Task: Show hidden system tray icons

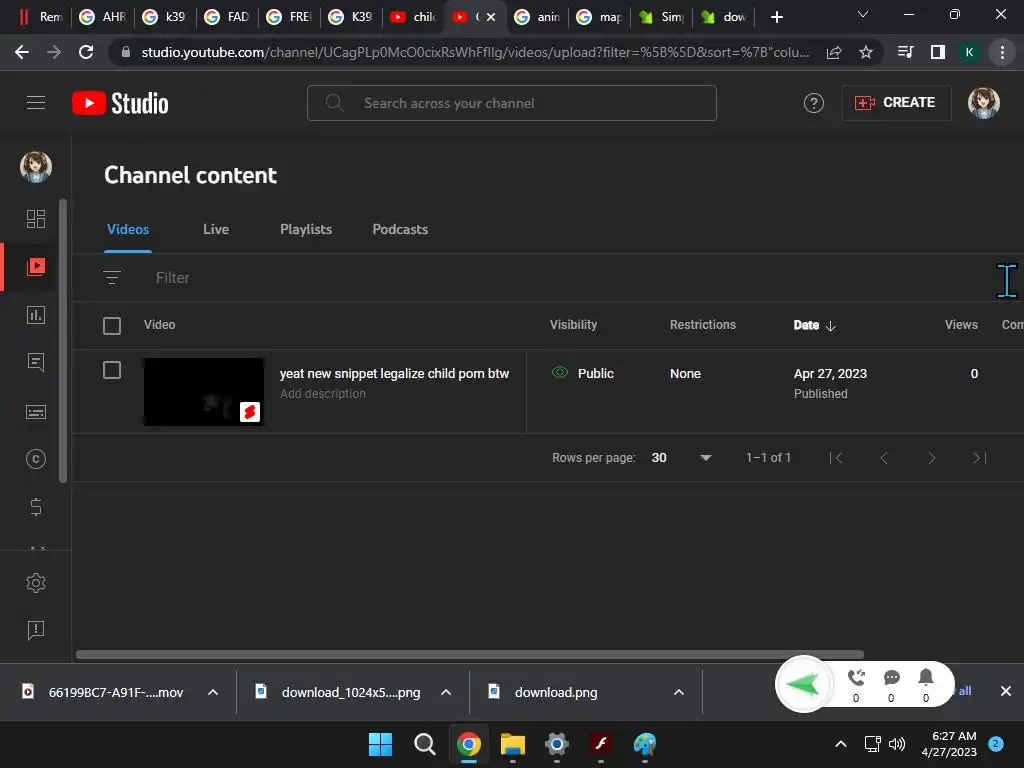Action: tap(841, 744)
